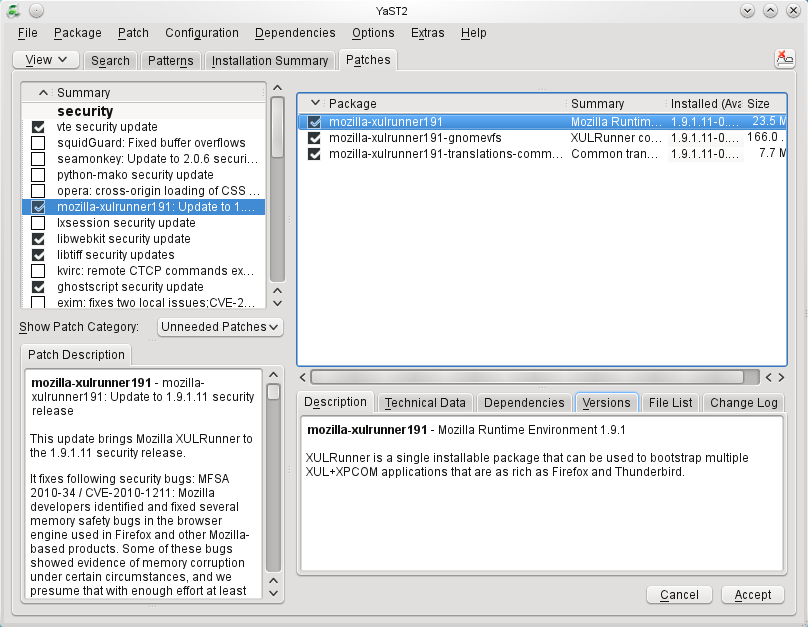Uncheck the ghostscript security update
The image size is (808, 627).
tap(38, 286)
